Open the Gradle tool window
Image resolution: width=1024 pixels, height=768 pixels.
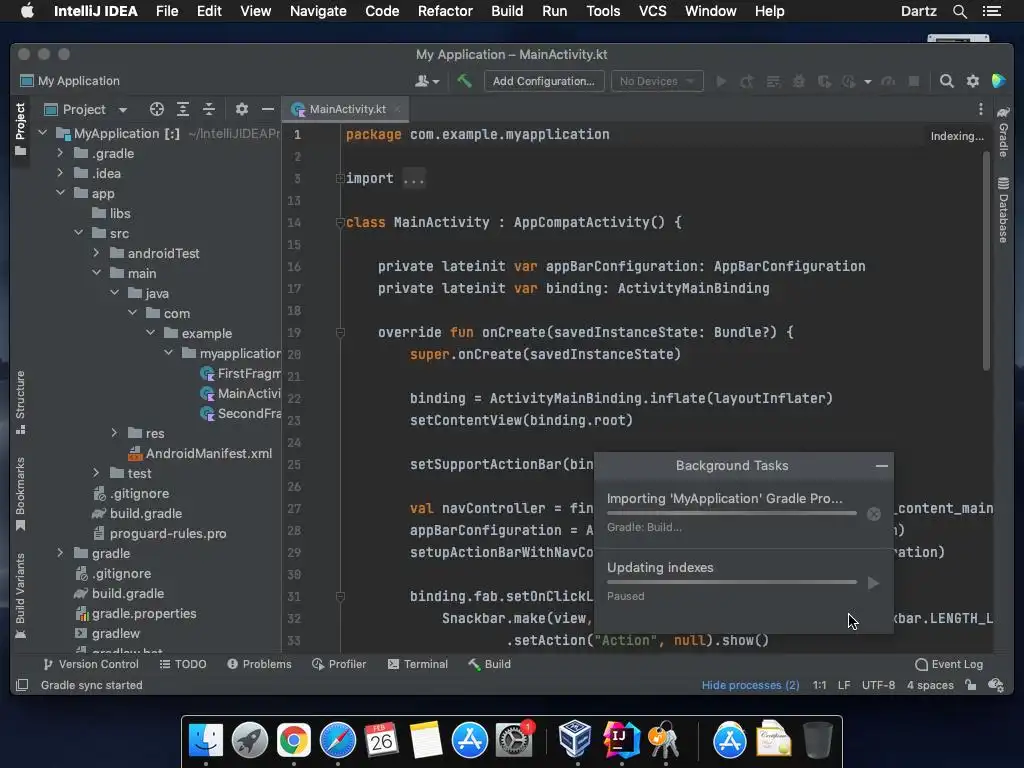tap(1004, 133)
